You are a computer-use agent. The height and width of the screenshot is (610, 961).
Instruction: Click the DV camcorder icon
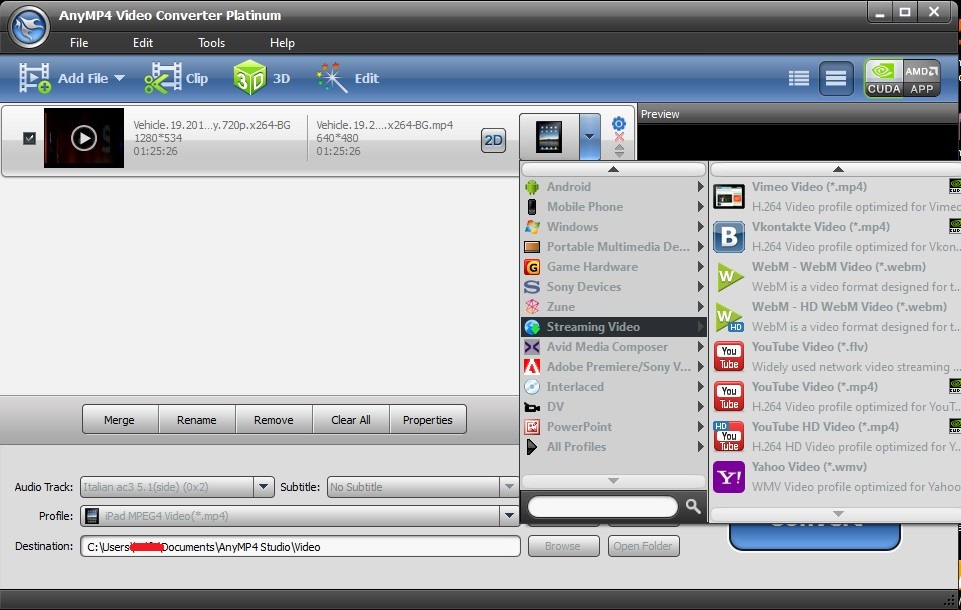(532, 407)
